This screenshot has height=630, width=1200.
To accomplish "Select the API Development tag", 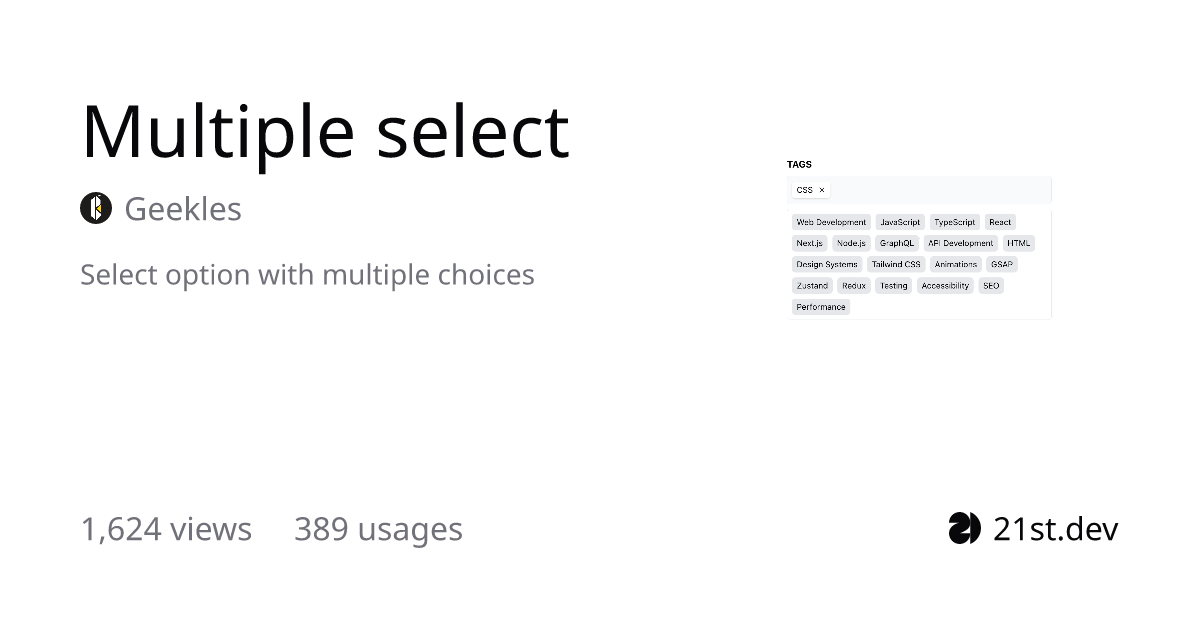I will pyautogui.click(x=960, y=243).
